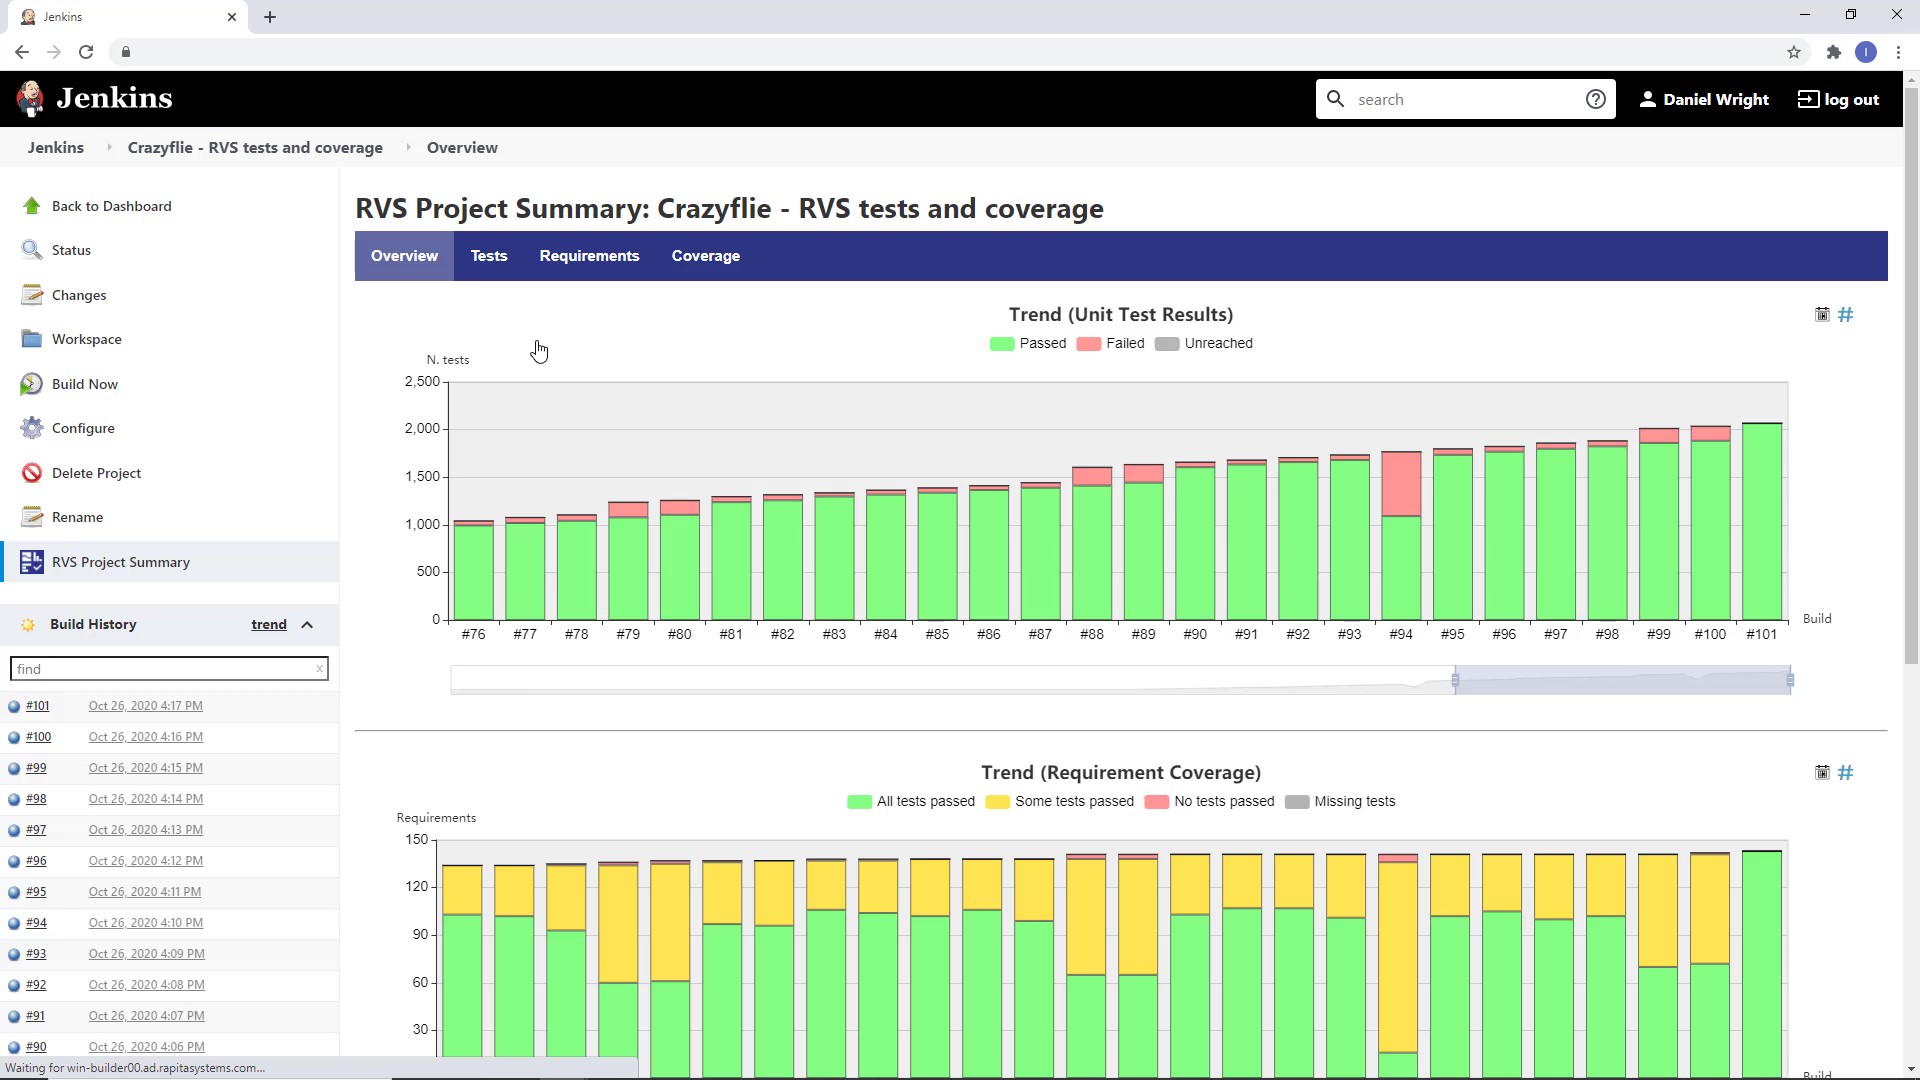Open a new browser tab

pos(270,17)
